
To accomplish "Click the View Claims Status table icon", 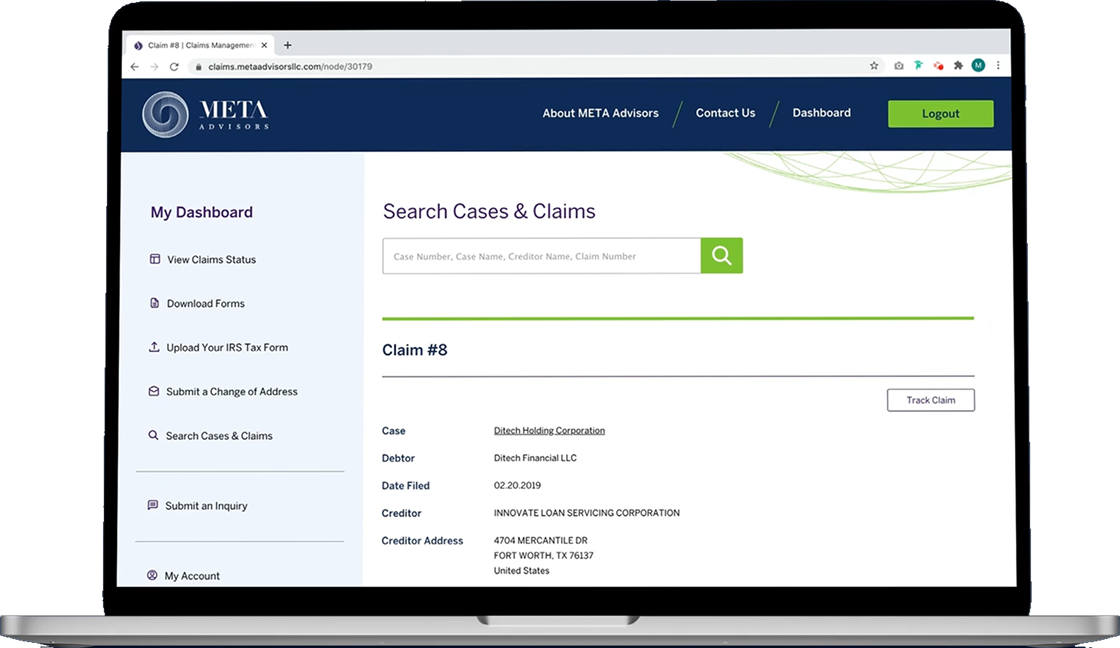I will (x=154, y=259).
